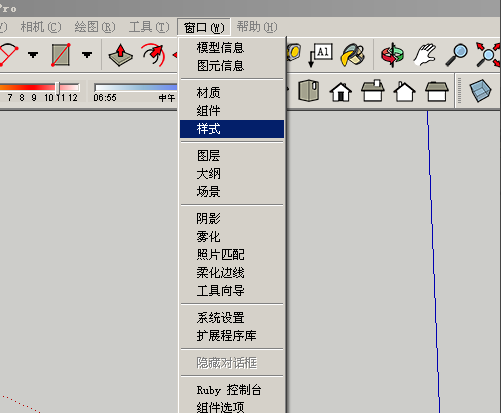Open the 图层 layers window

click(x=232, y=156)
